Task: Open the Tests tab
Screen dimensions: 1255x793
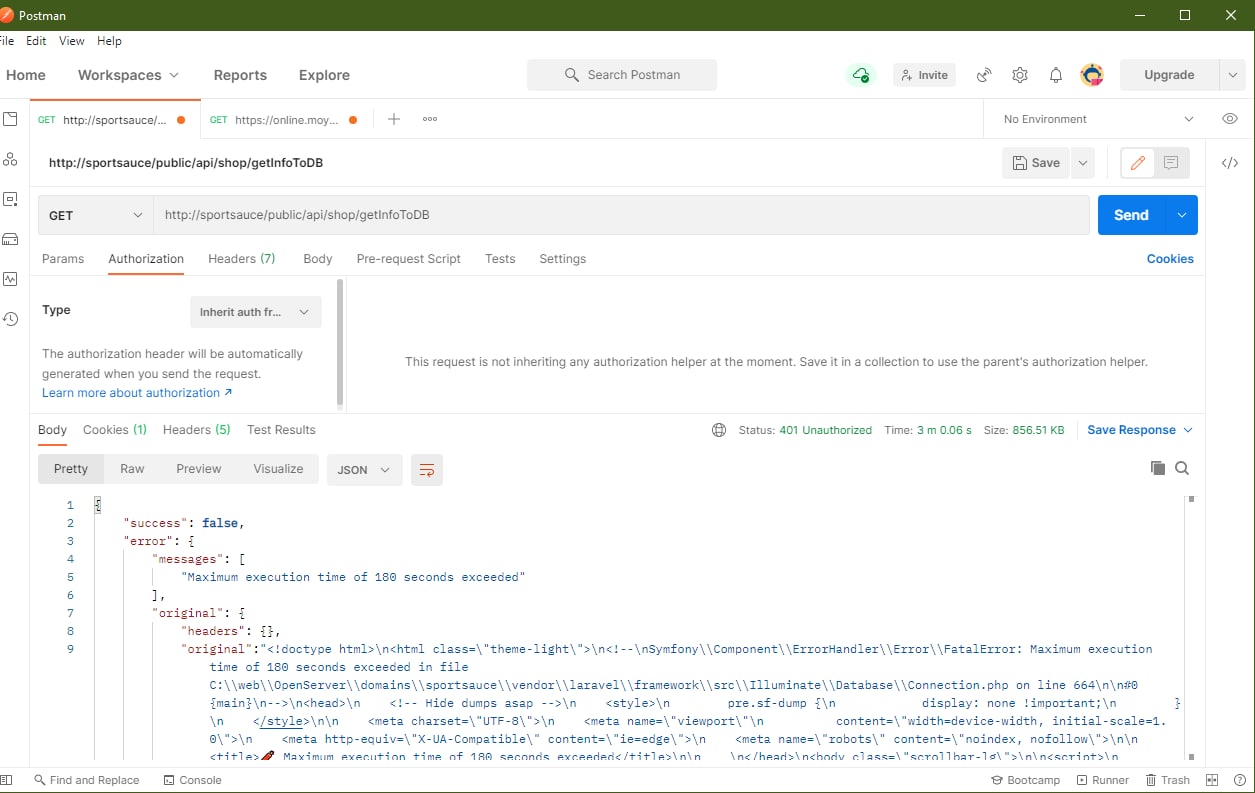Action: 500,259
